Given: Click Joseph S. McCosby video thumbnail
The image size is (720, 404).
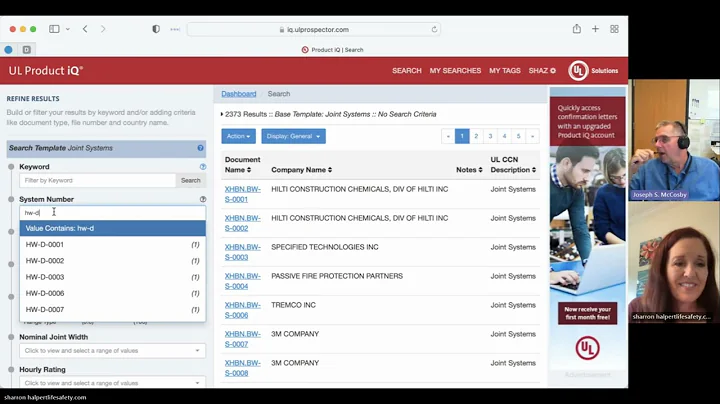Looking at the screenshot, I should coord(674,140).
